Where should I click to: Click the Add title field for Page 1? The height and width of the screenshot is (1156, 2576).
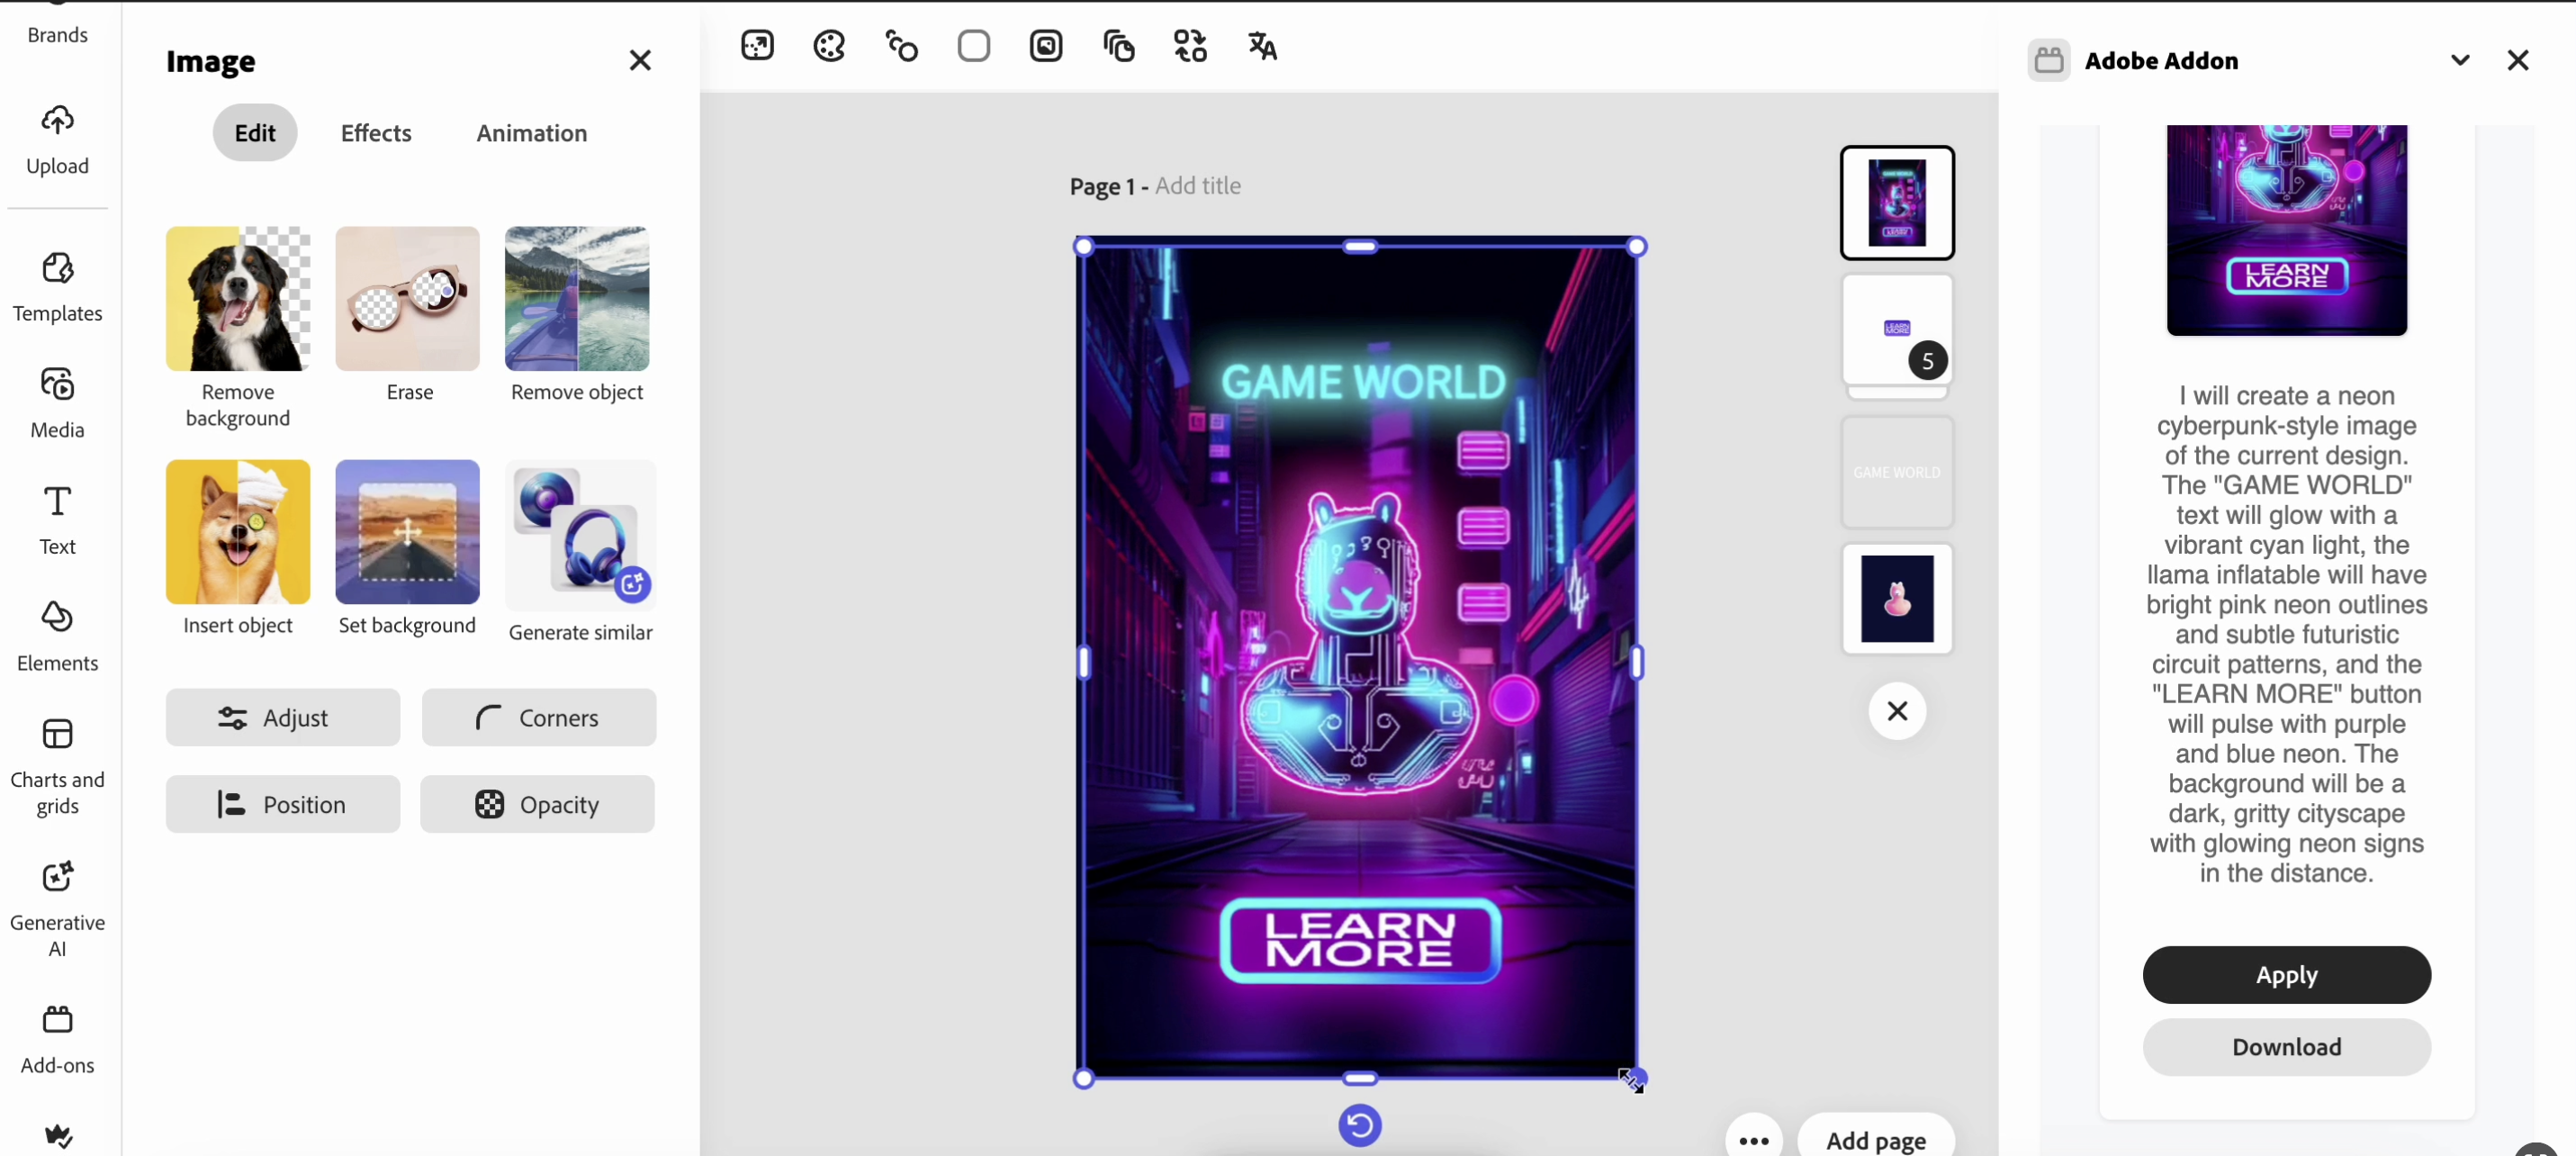tap(1197, 186)
